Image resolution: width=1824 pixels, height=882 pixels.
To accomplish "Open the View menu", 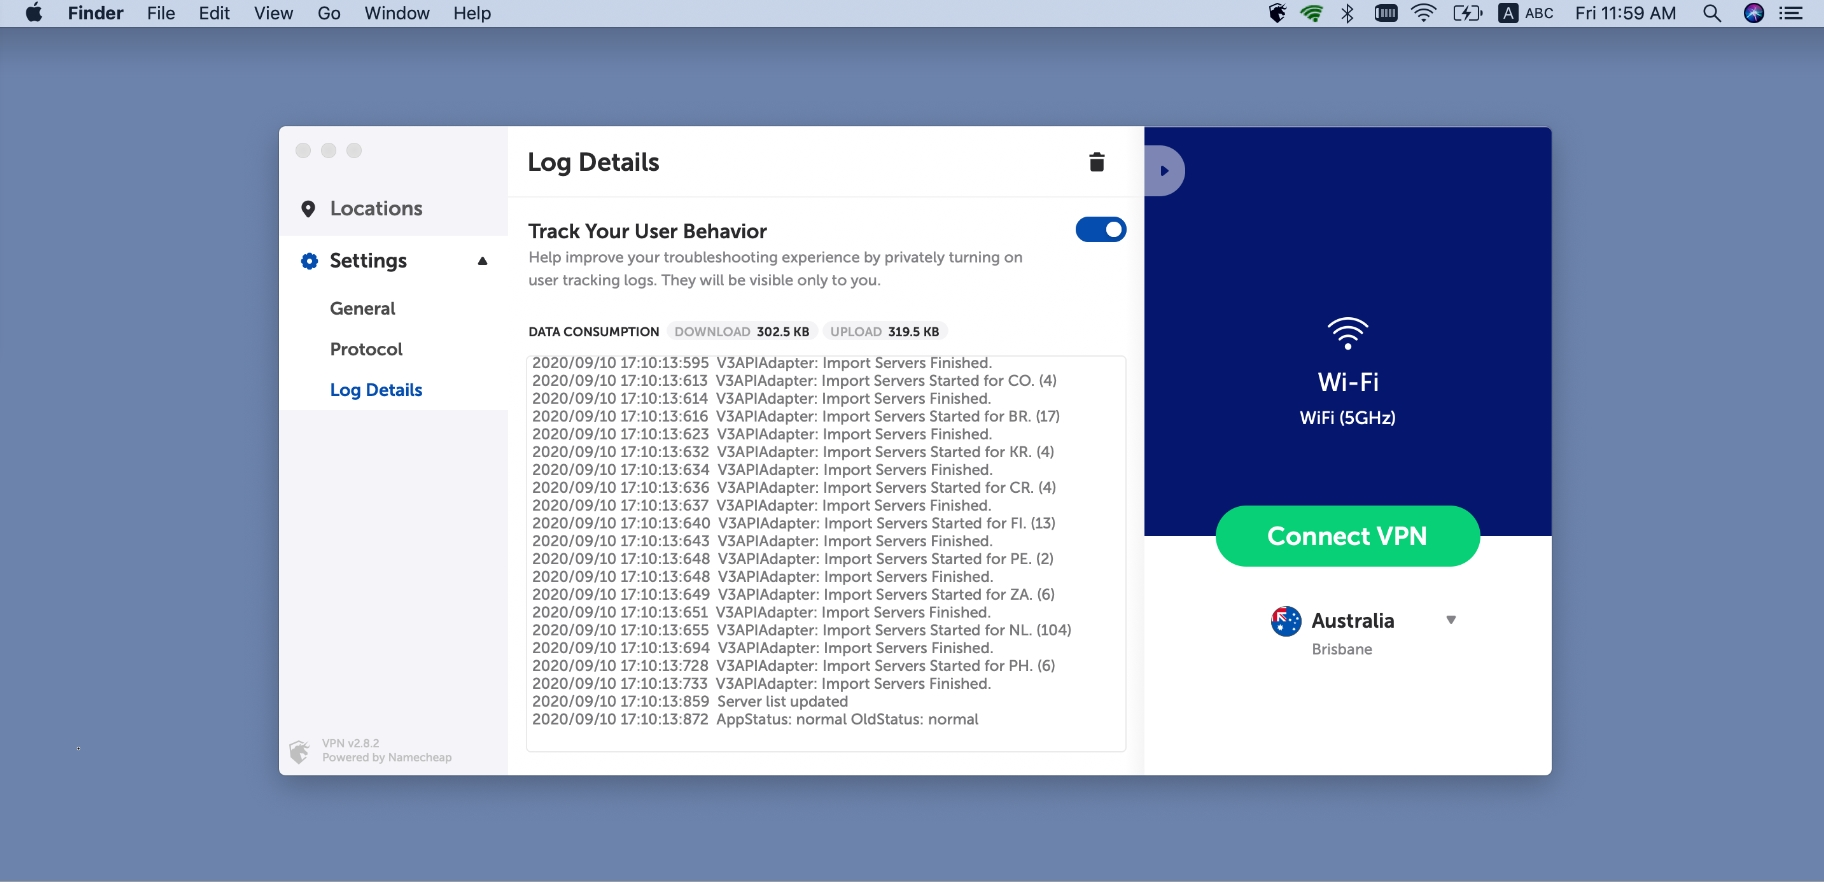I will click(273, 13).
